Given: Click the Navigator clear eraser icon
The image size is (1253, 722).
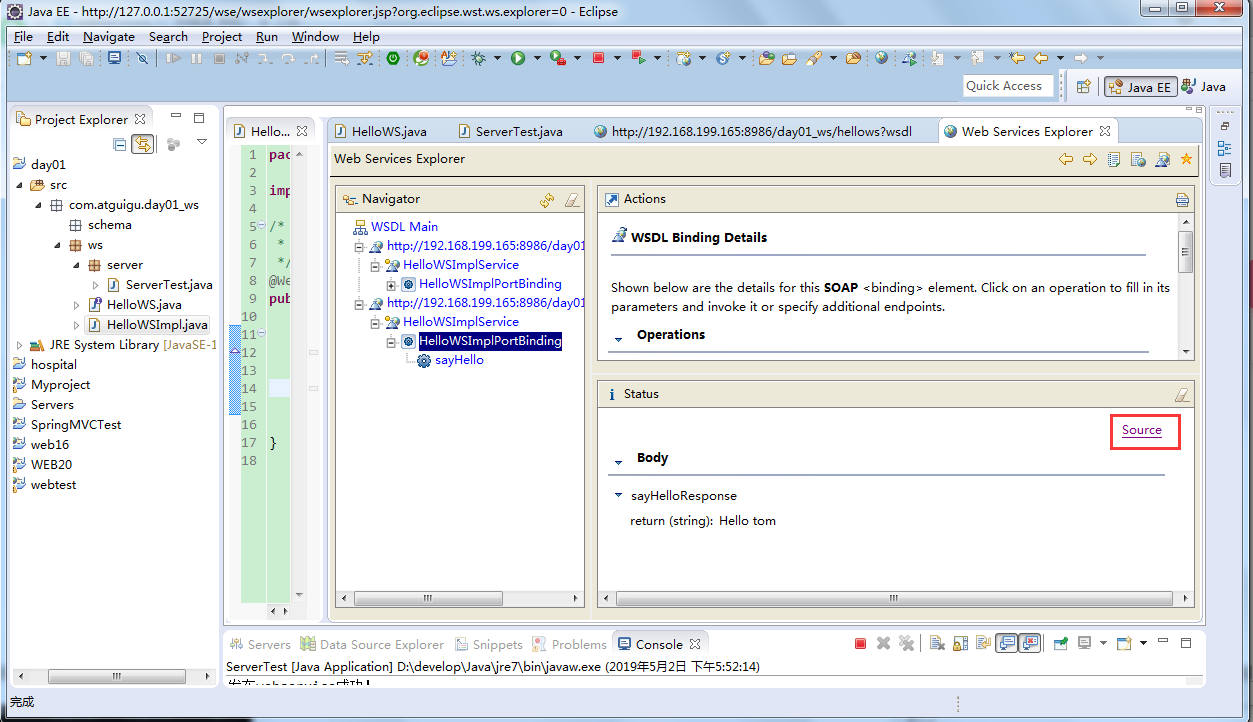Looking at the screenshot, I should pyautogui.click(x=572, y=200).
